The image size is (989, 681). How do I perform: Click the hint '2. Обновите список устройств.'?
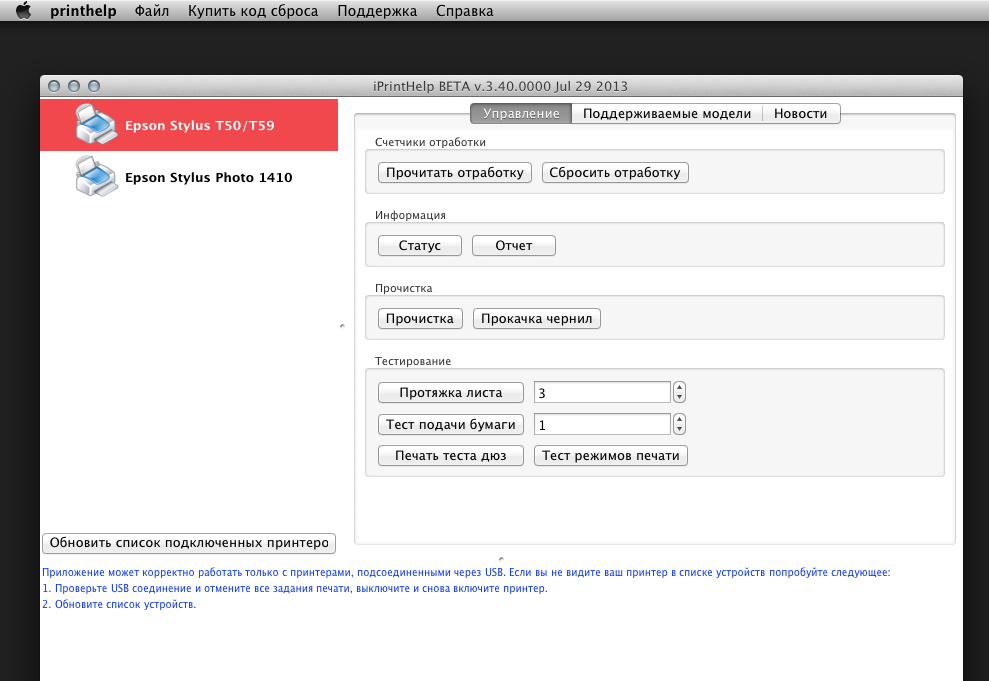coord(119,604)
